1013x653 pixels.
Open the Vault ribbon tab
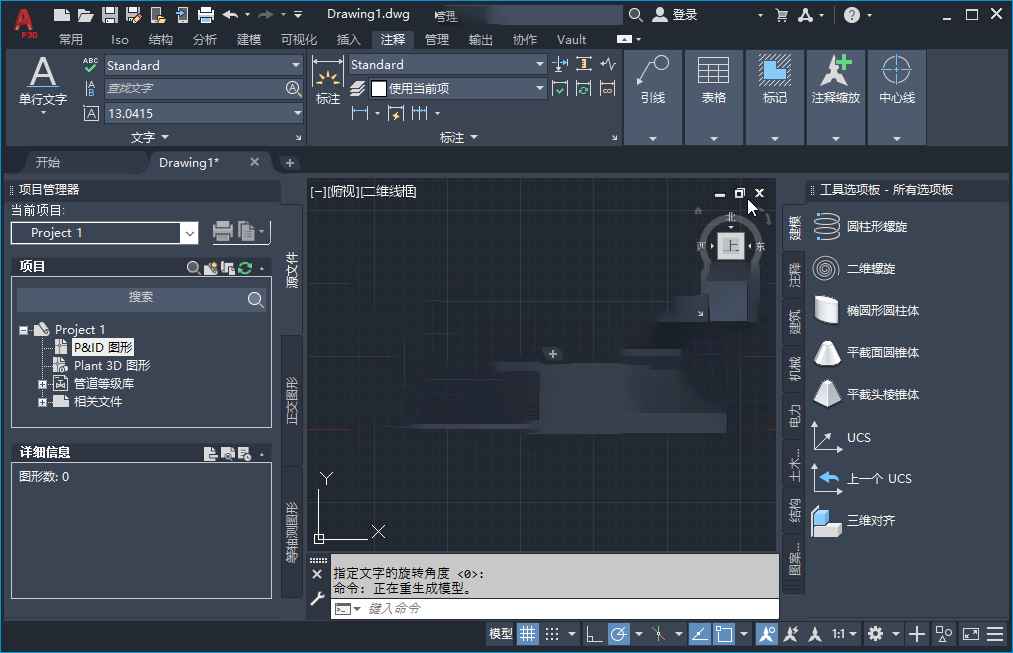click(x=572, y=39)
